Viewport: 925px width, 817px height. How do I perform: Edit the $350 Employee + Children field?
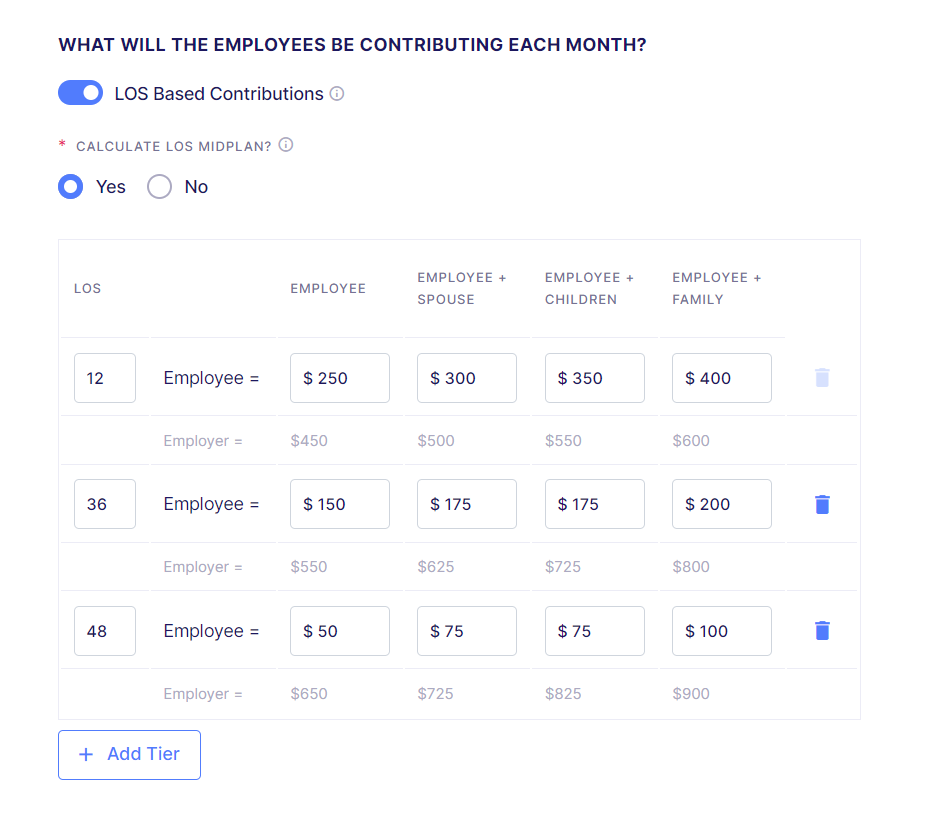[595, 378]
